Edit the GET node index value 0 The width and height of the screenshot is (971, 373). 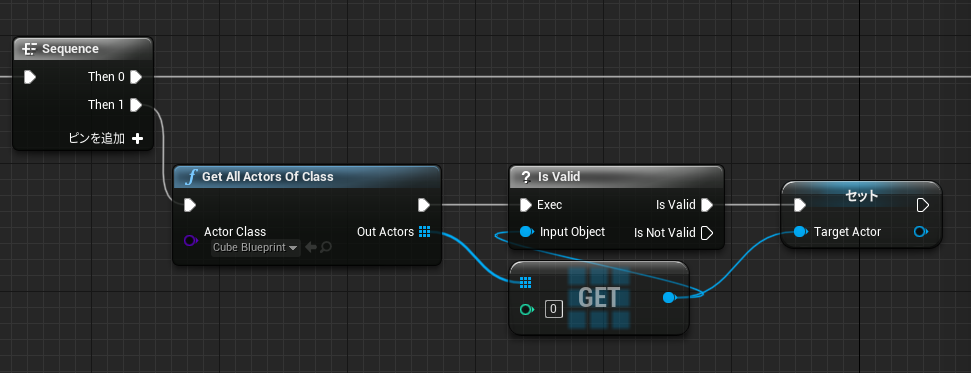pos(554,309)
